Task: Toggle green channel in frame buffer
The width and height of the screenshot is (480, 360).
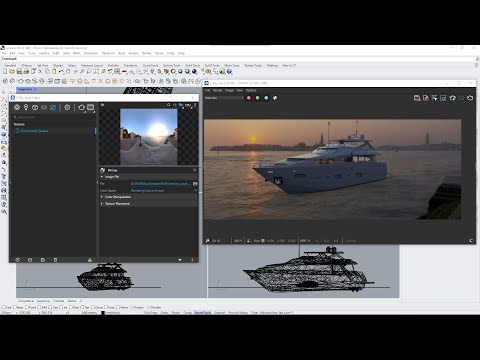Action: coord(257,98)
